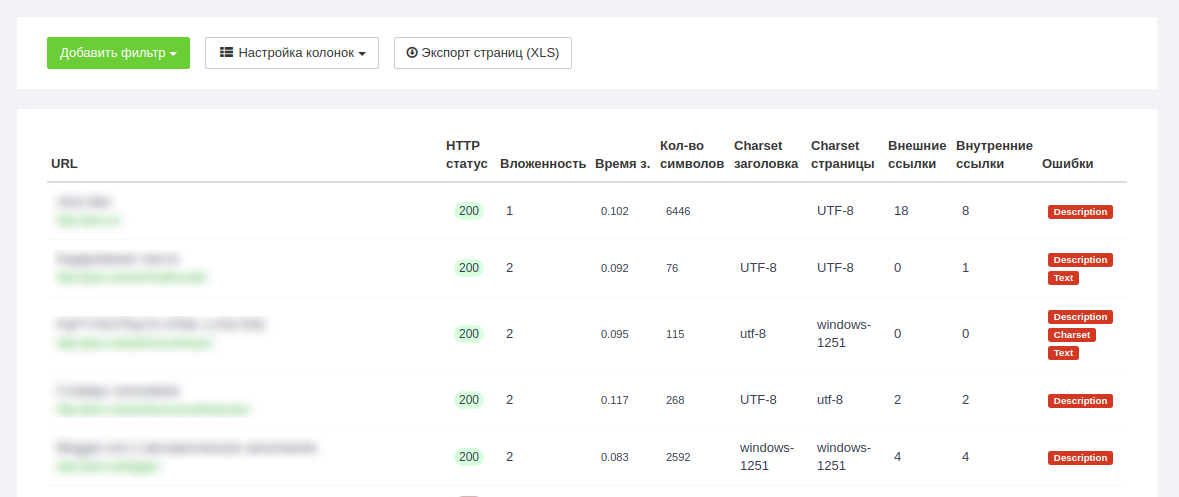Click the Кол-во символов column header
Viewport: 1179px width, 497px height.
click(x=691, y=155)
